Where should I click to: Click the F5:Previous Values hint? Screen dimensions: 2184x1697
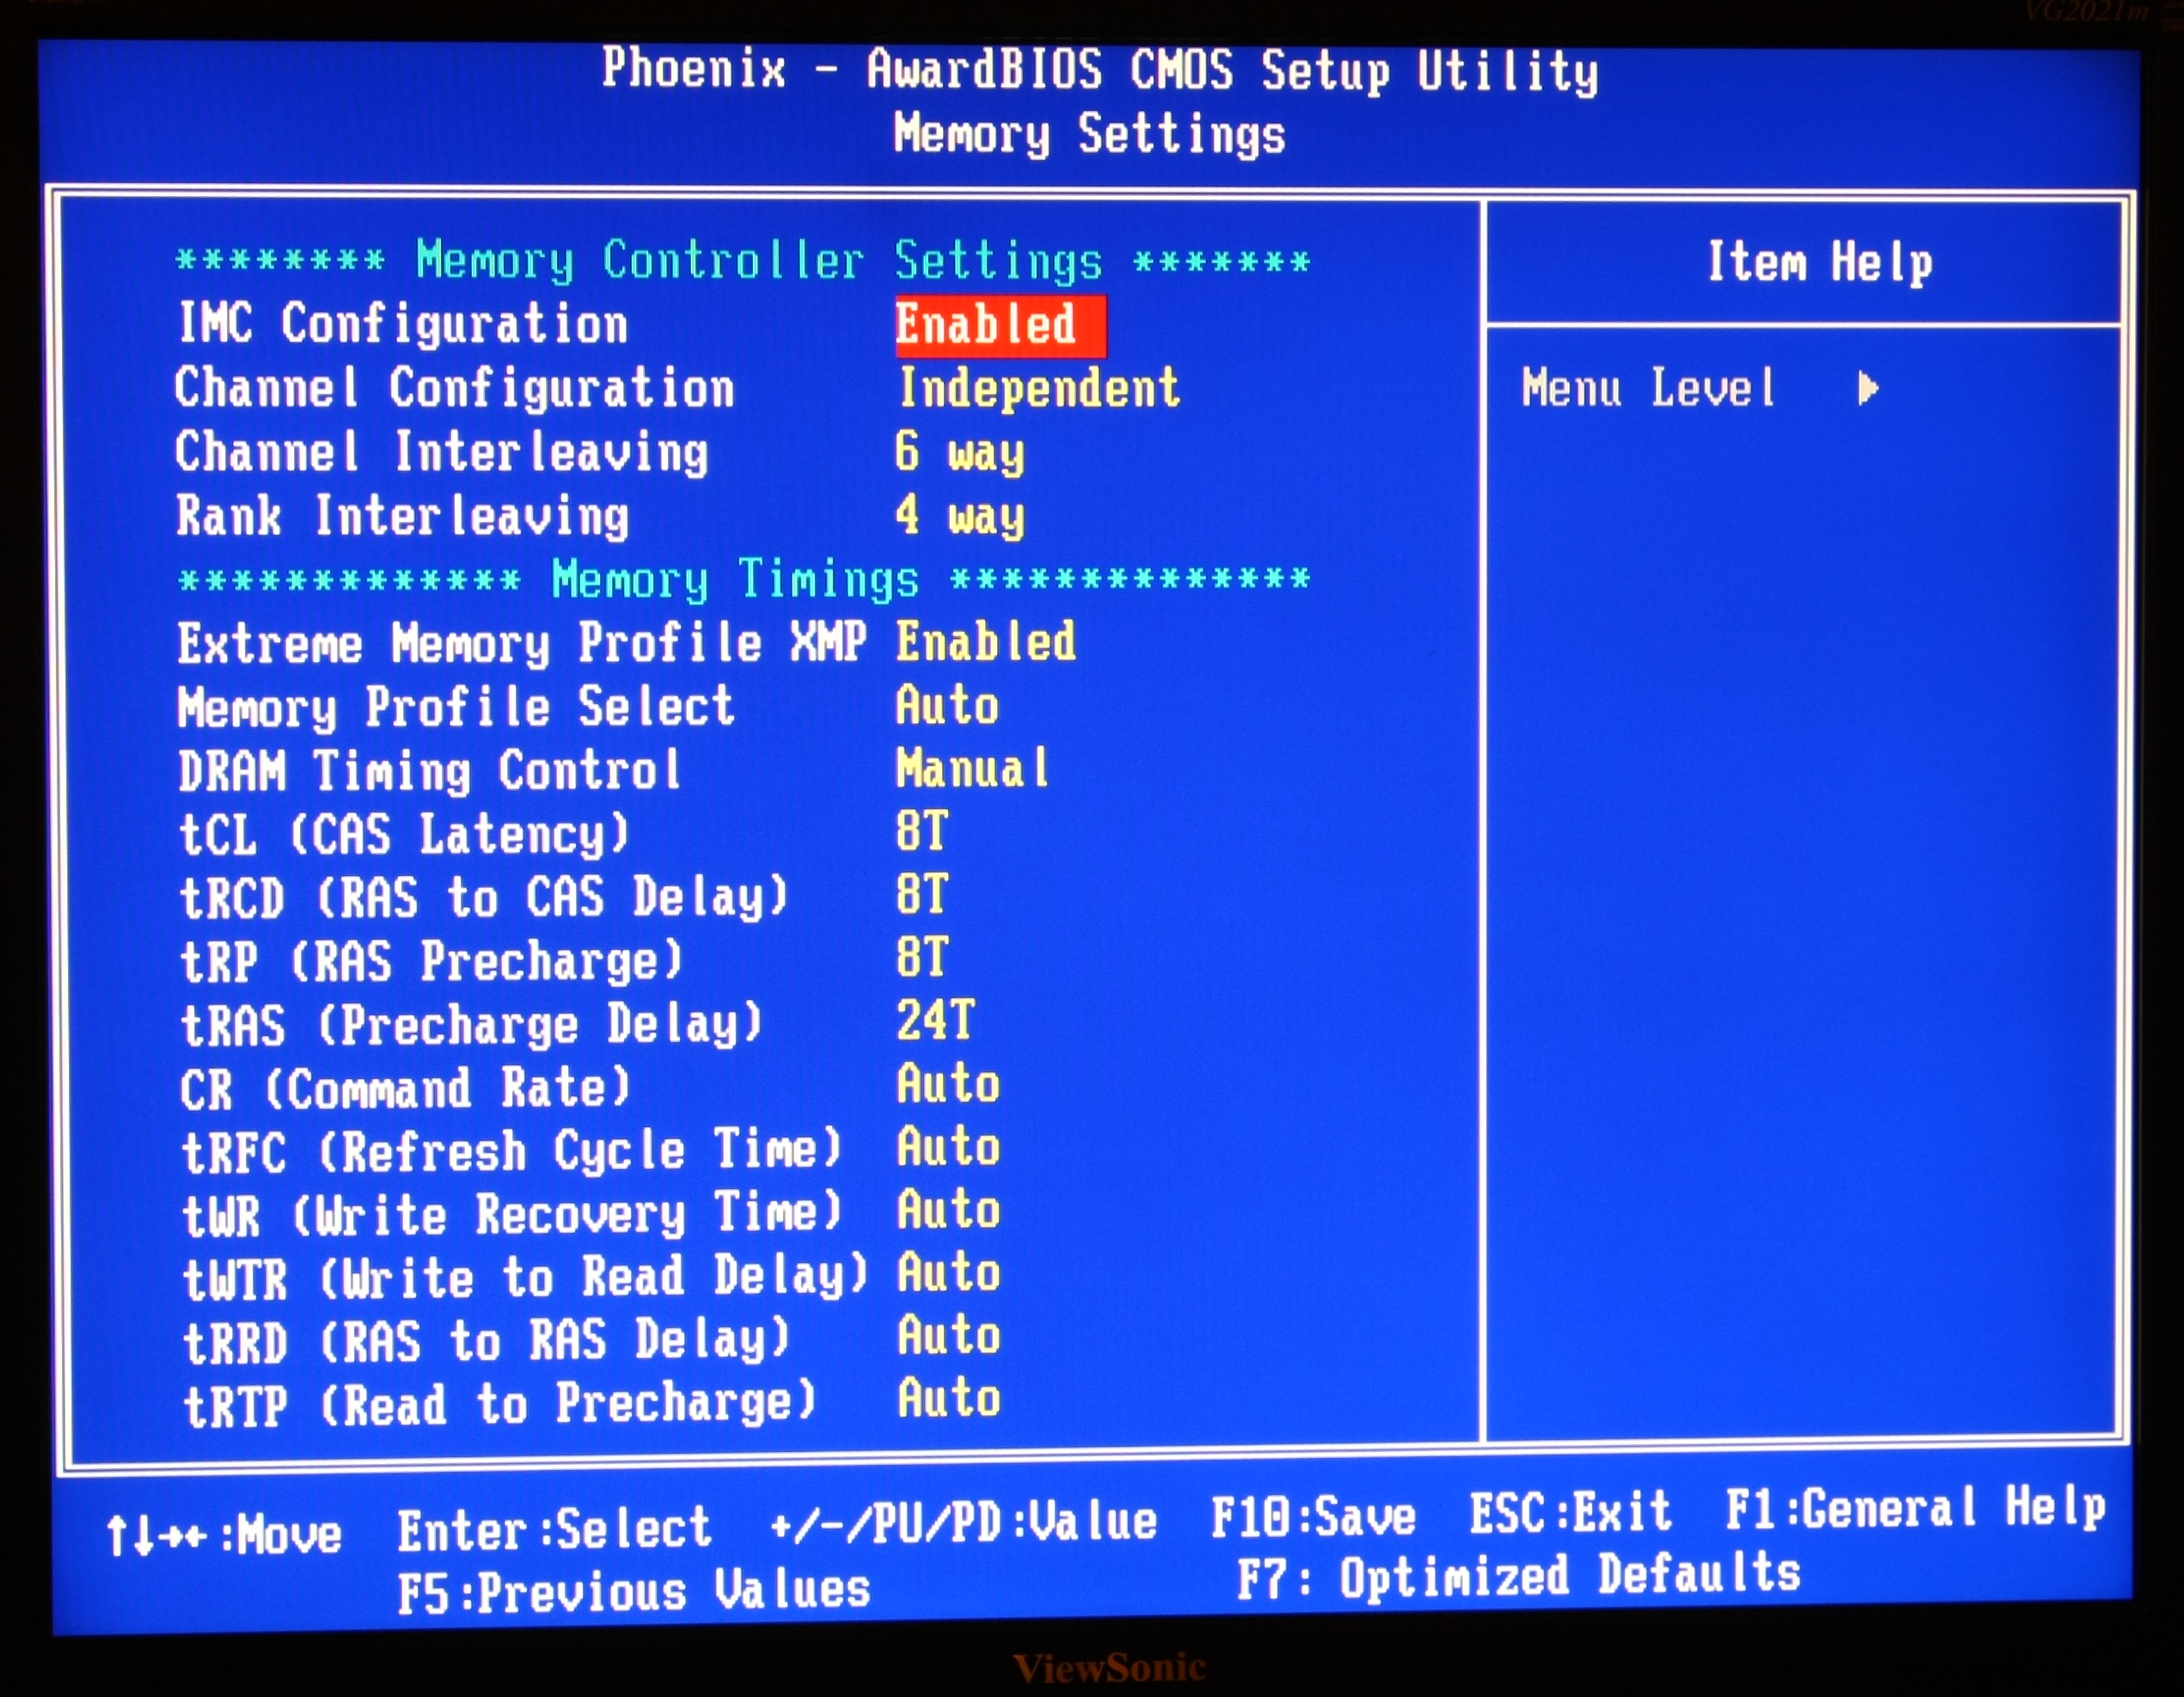pyautogui.click(x=634, y=1591)
